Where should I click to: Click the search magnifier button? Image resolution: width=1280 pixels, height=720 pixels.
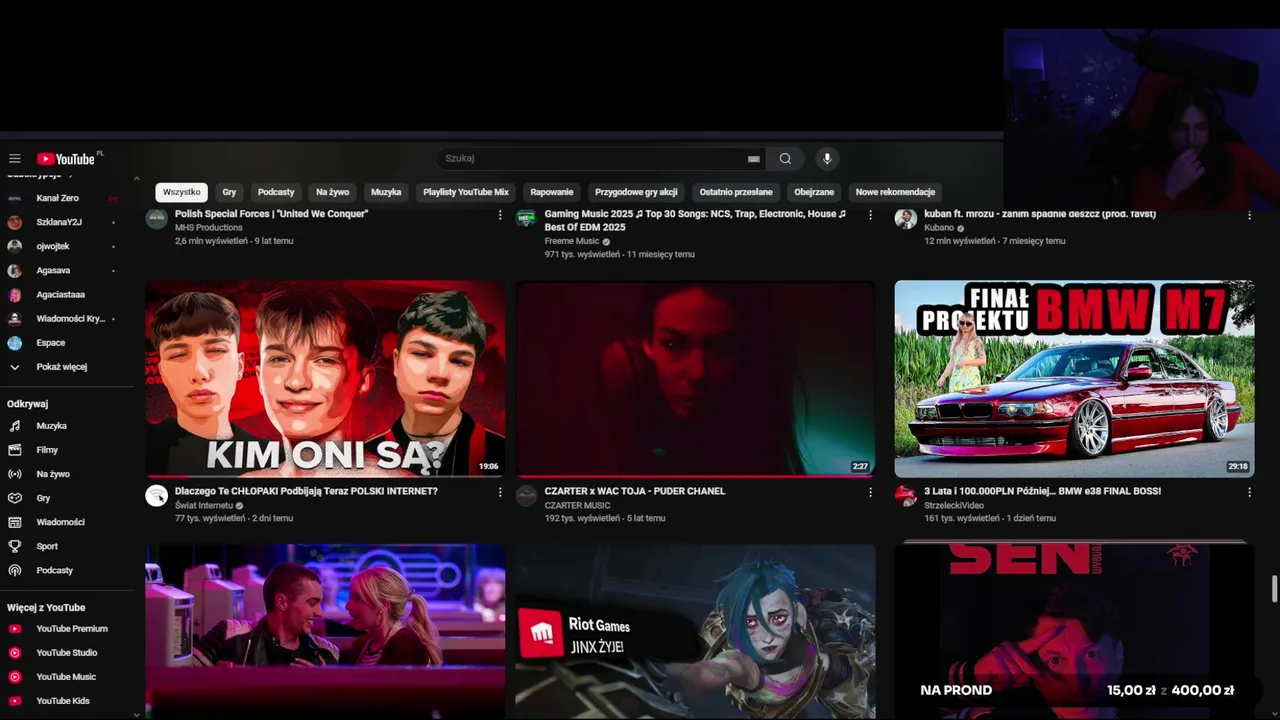[x=785, y=158]
